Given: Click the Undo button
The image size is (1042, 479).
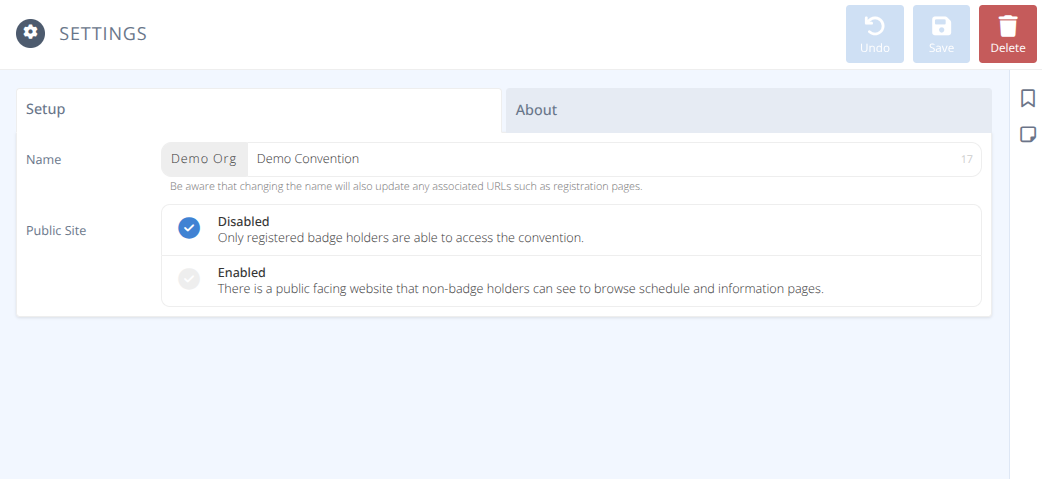Looking at the screenshot, I should pos(875,35).
